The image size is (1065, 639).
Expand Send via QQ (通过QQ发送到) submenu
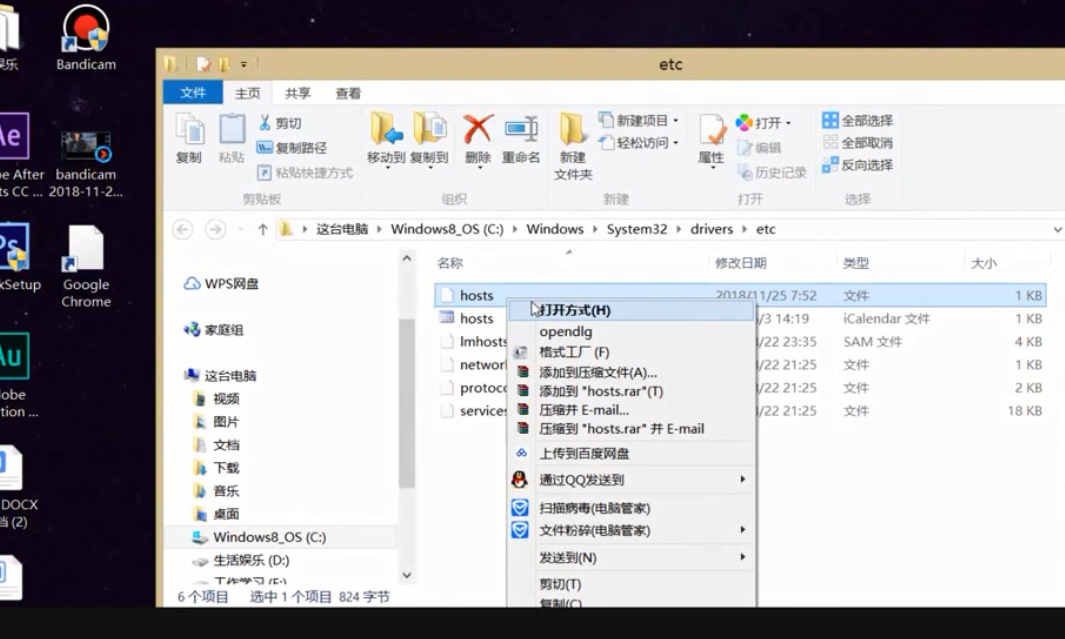[631, 479]
